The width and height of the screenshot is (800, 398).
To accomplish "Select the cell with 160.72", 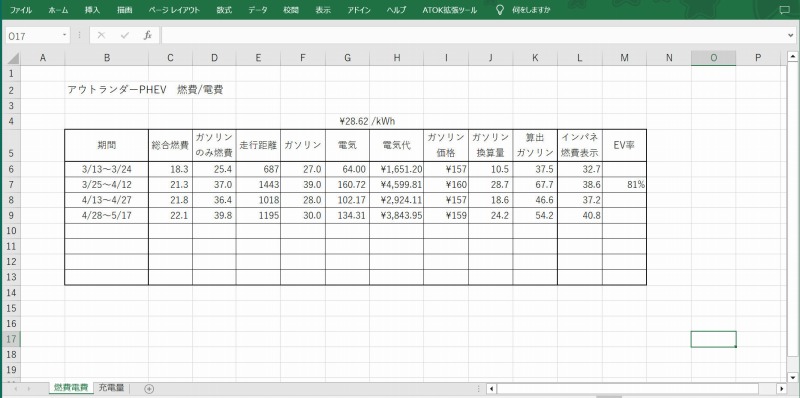I will click(x=347, y=184).
